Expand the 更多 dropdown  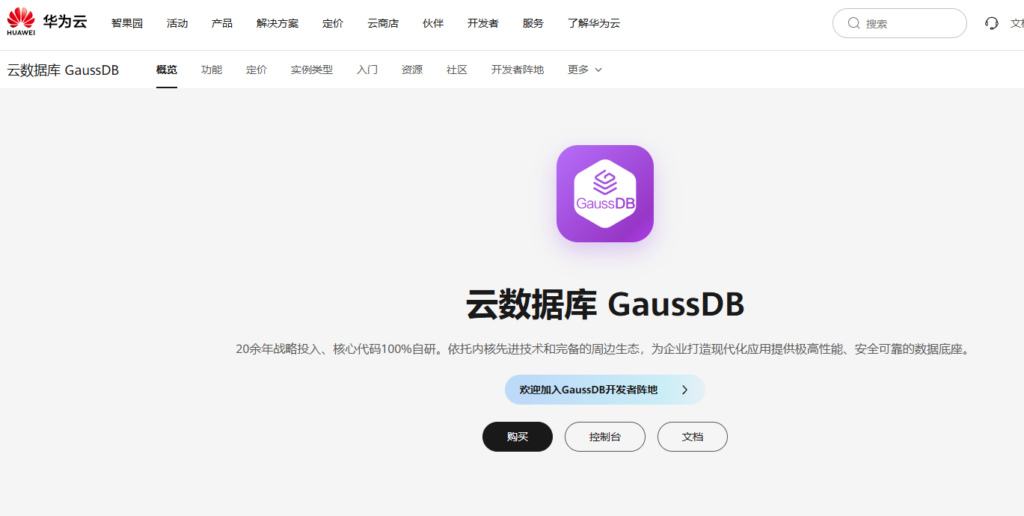(x=584, y=70)
